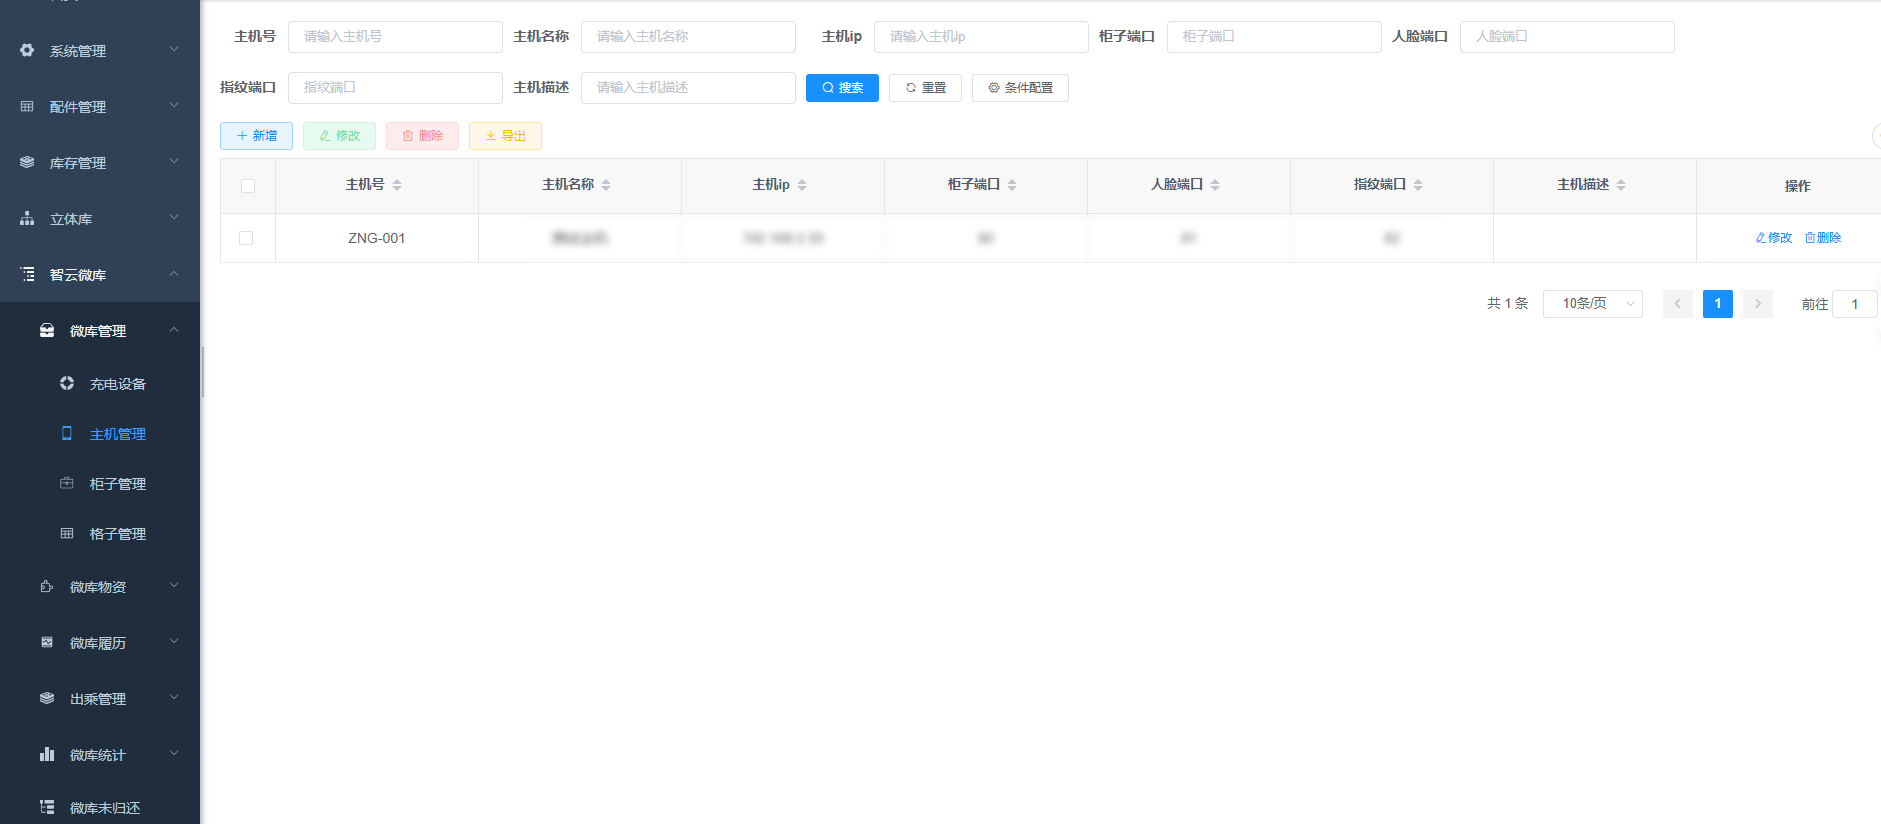Click the 充电设备 sidebar icon
Image resolution: width=1881 pixels, height=824 pixels.
pos(67,383)
